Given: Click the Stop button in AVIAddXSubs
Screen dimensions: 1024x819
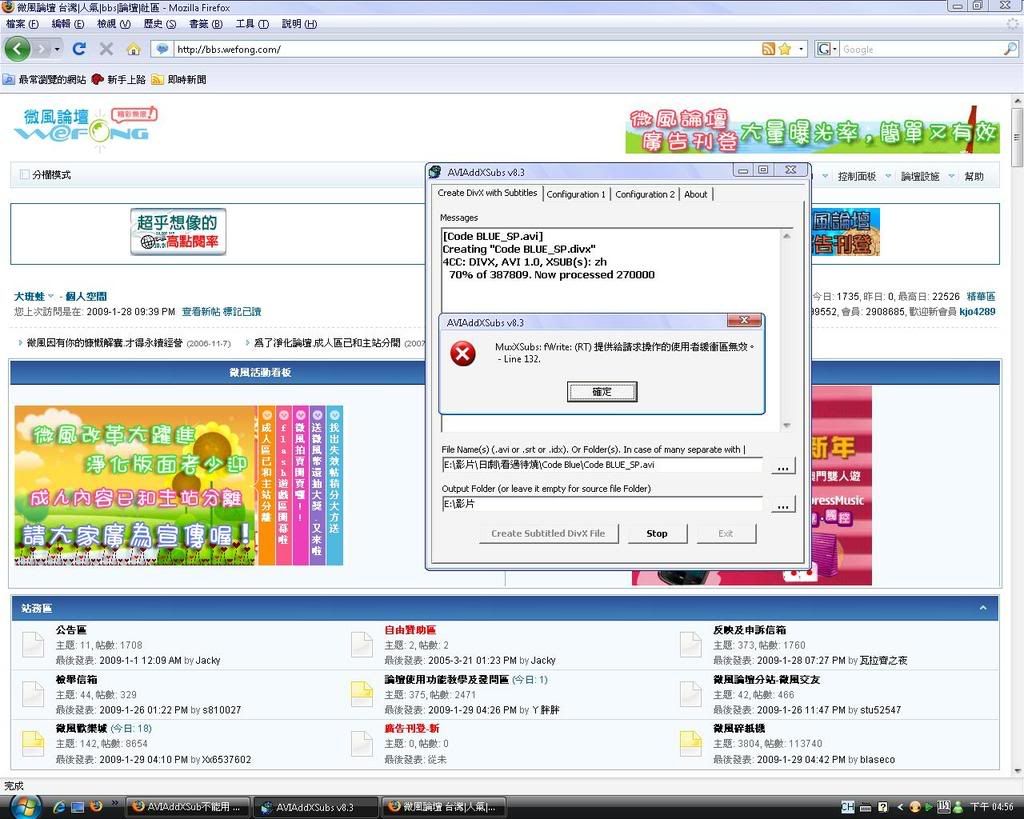Looking at the screenshot, I should [657, 533].
